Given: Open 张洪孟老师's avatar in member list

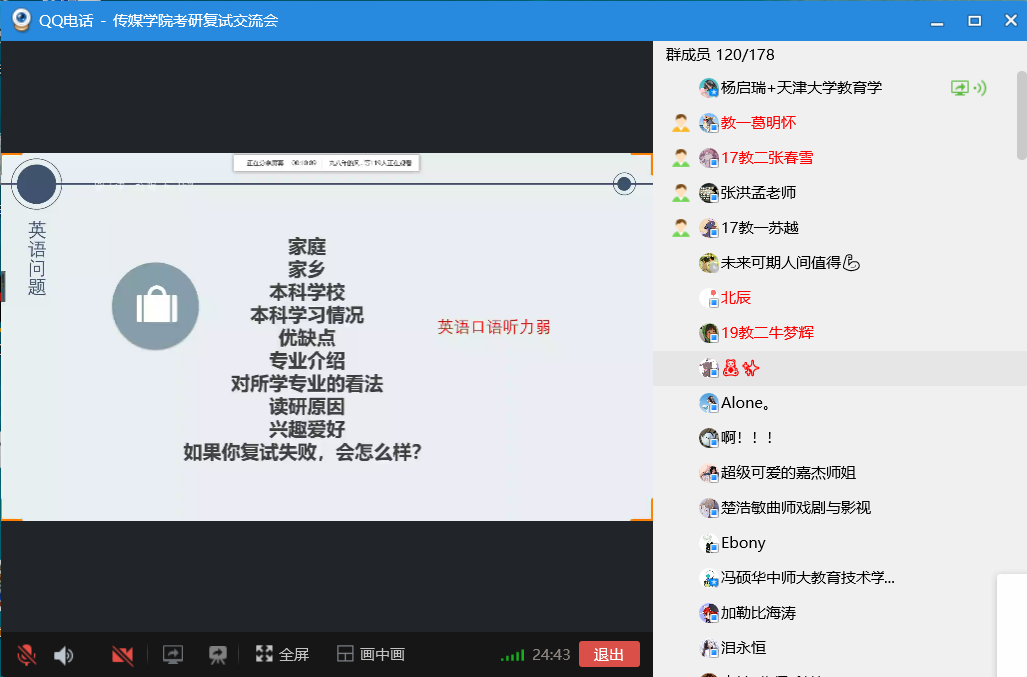Looking at the screenshot, I should click(x=709, y=193).
